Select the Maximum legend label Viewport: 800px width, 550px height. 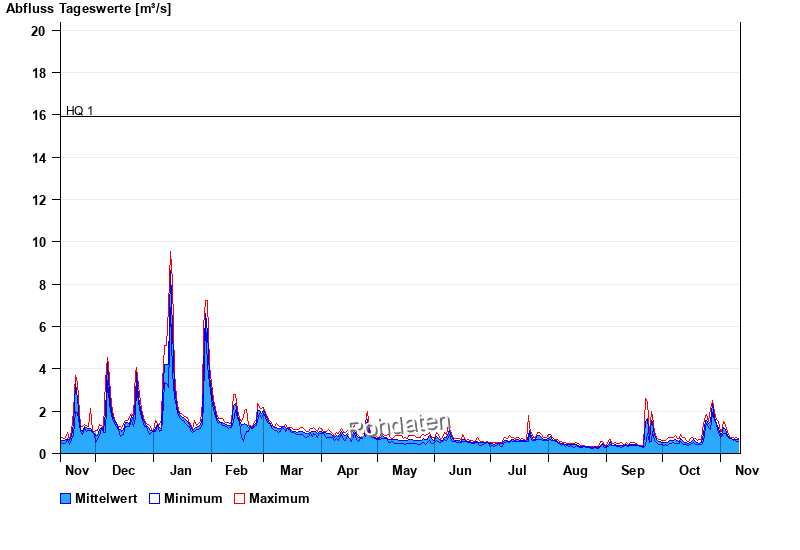(x=279, y=498)
